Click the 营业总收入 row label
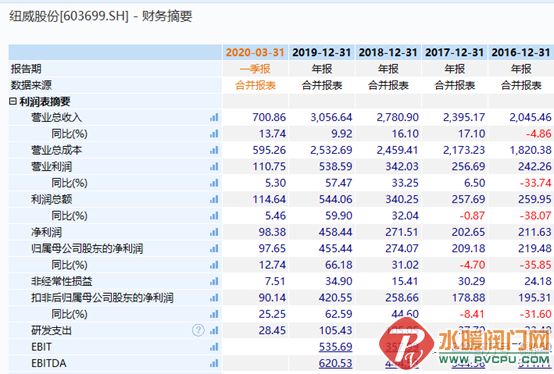Screen dimensions: 554x374 pos(56,117)
